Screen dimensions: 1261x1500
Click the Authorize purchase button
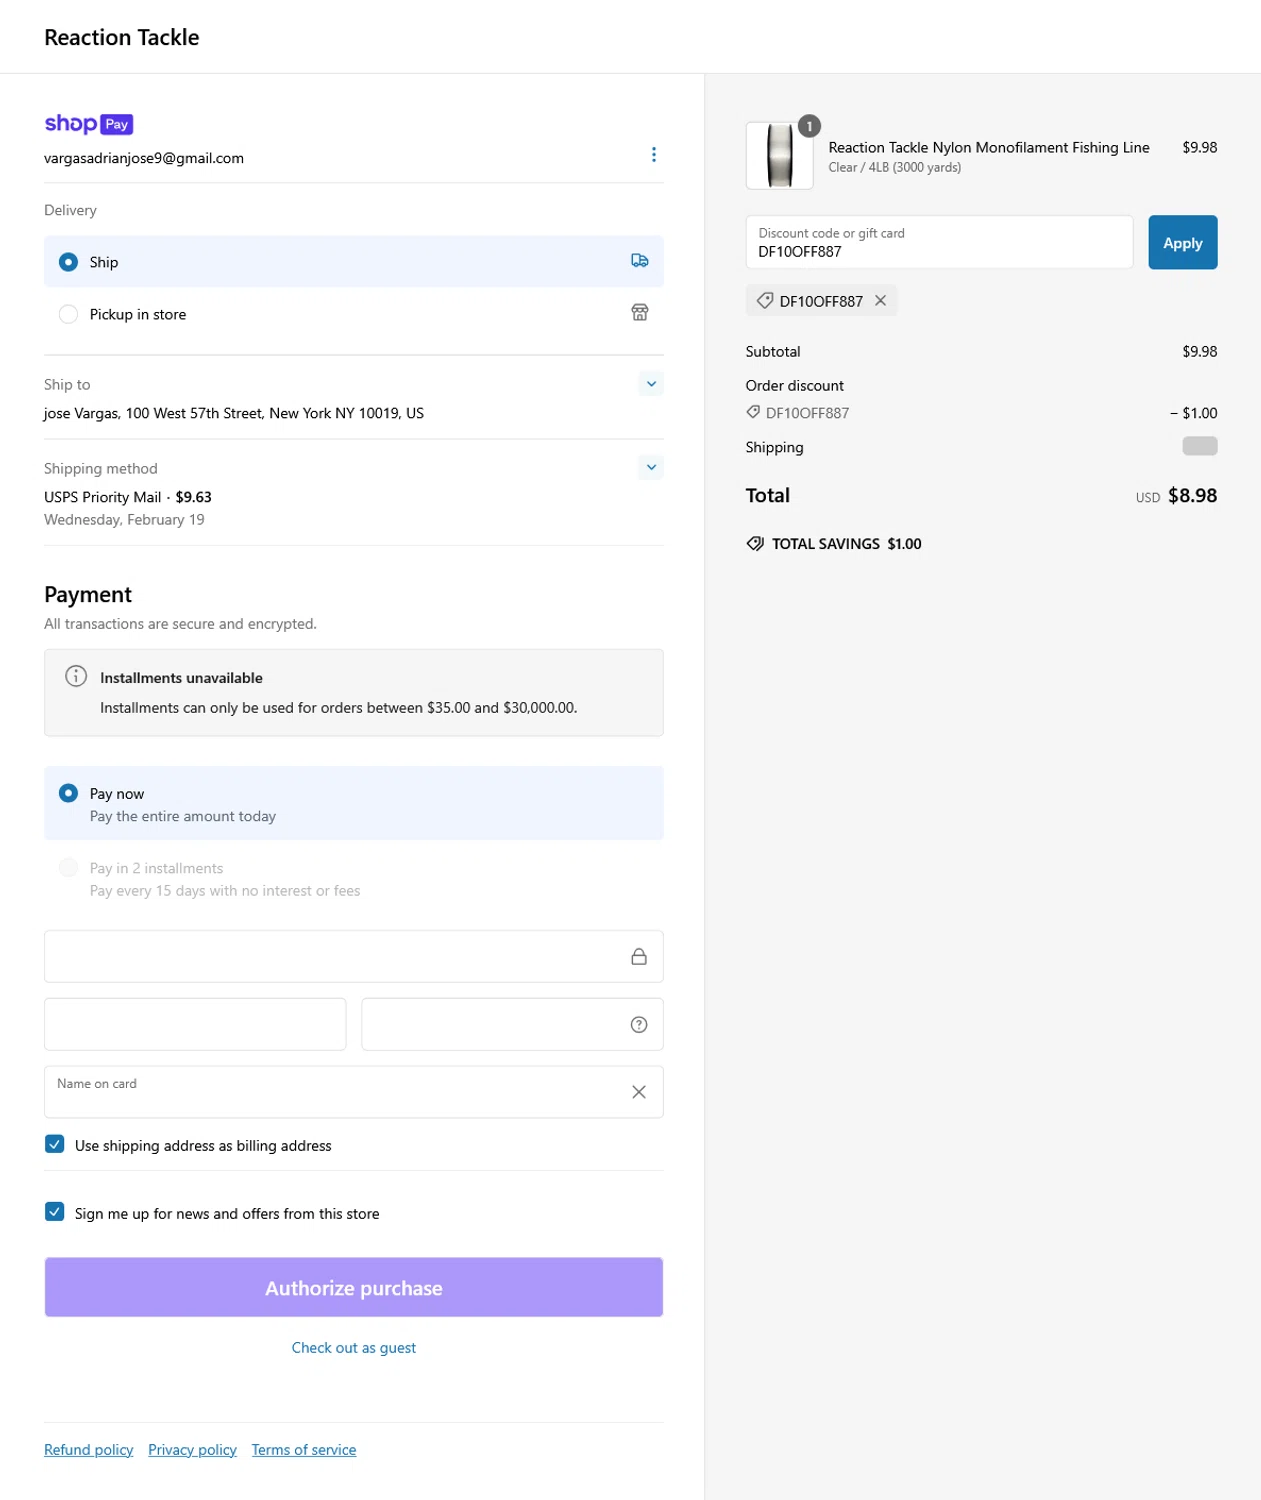pos(354,1287)
